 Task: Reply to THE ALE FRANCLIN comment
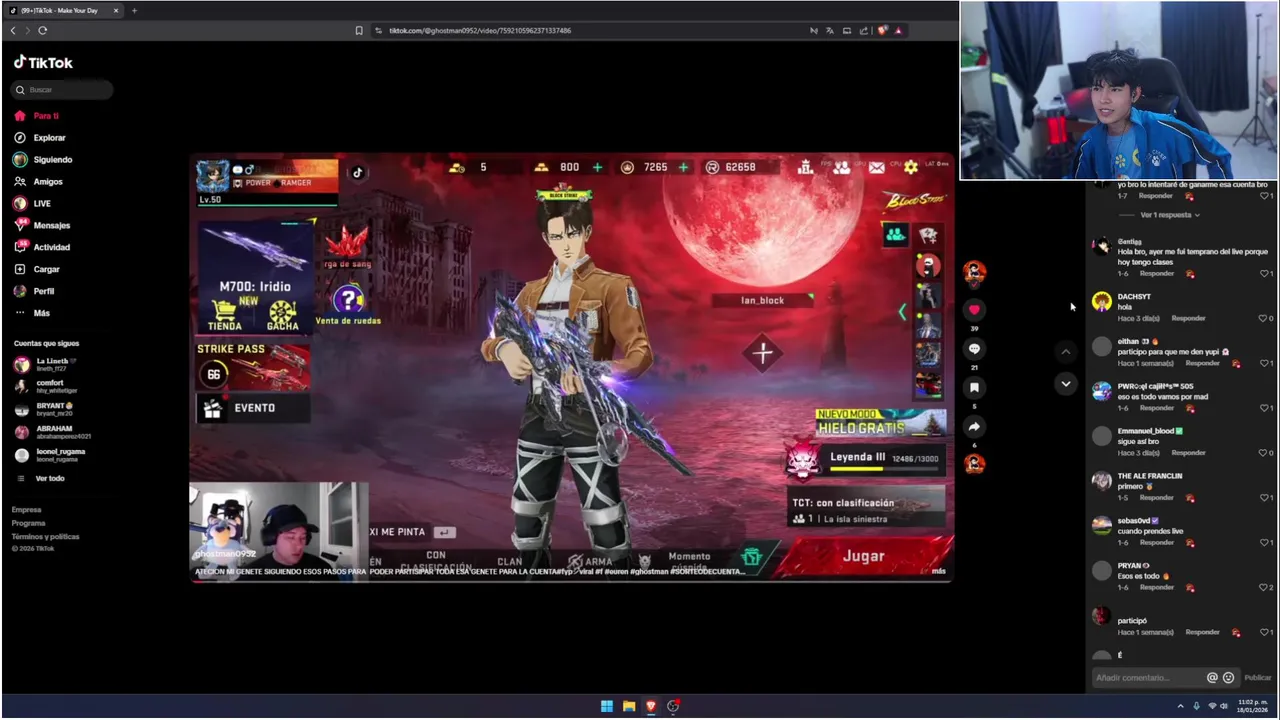coord(1157,498)
